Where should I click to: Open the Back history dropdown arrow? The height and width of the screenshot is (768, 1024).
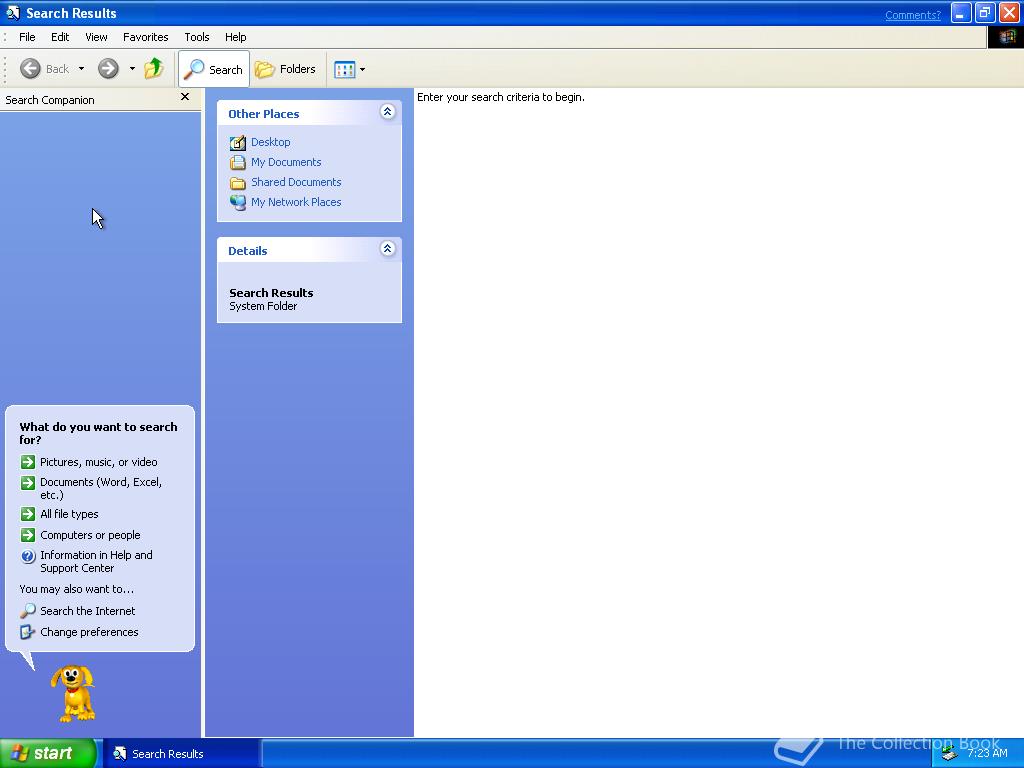(81, 69)
